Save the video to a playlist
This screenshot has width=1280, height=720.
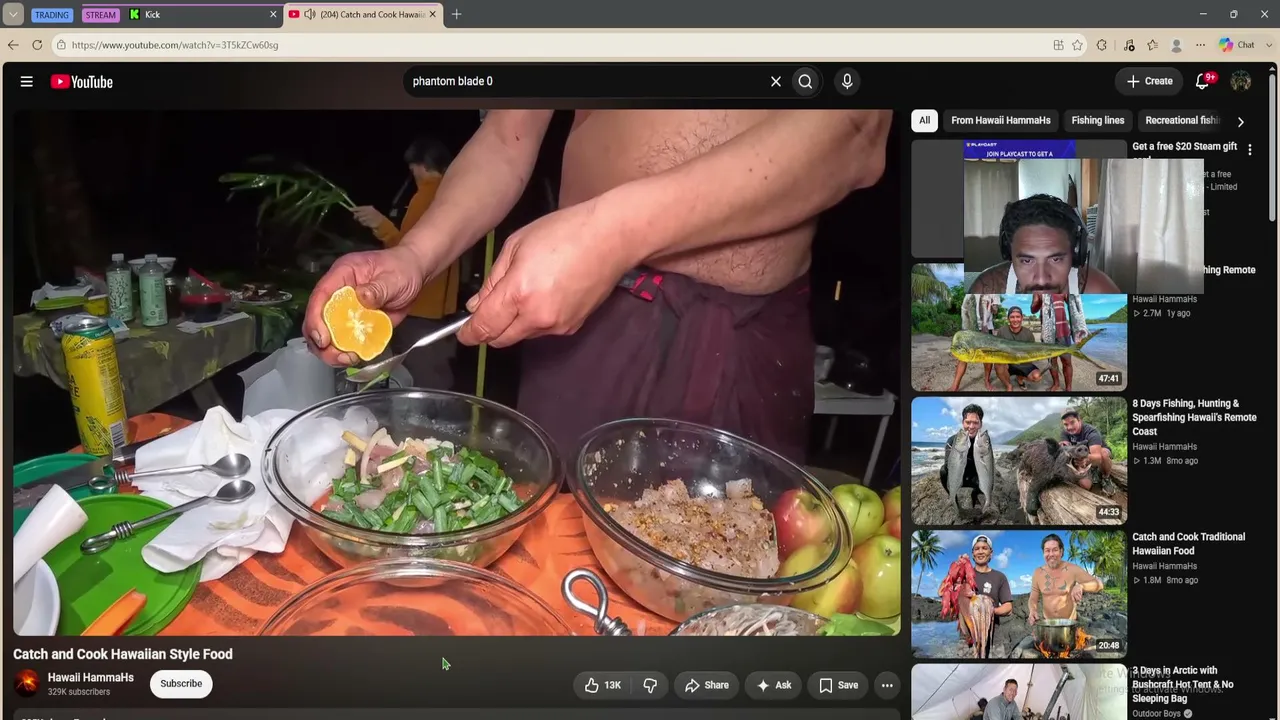click(x=838, y=685)
